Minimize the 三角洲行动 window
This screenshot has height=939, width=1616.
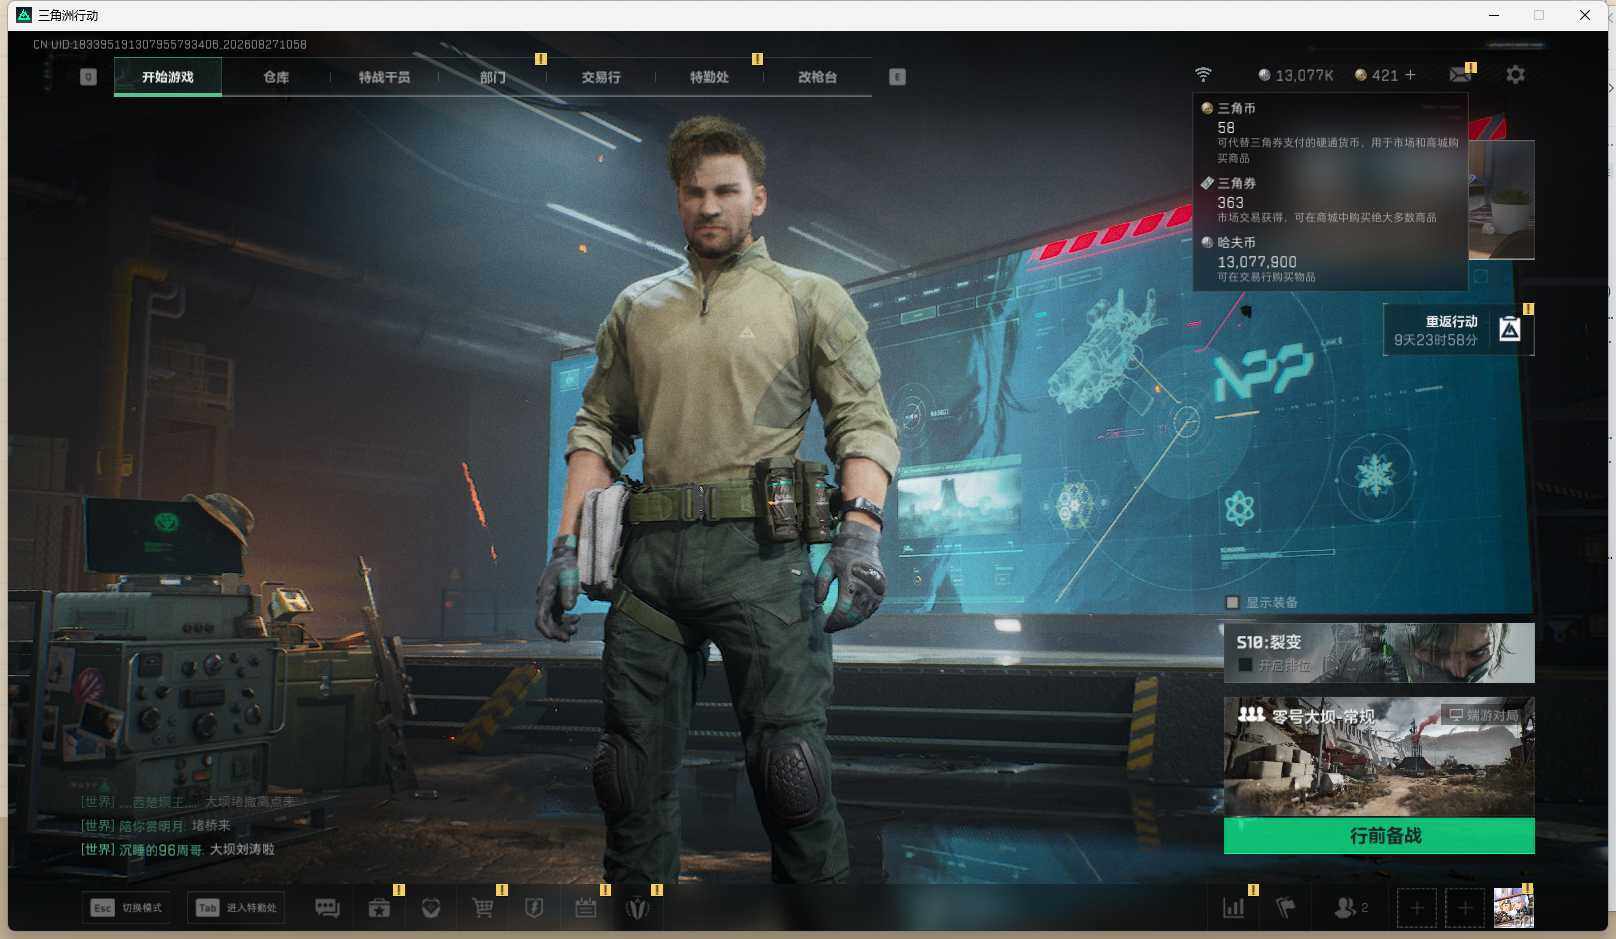[1494, 15]
